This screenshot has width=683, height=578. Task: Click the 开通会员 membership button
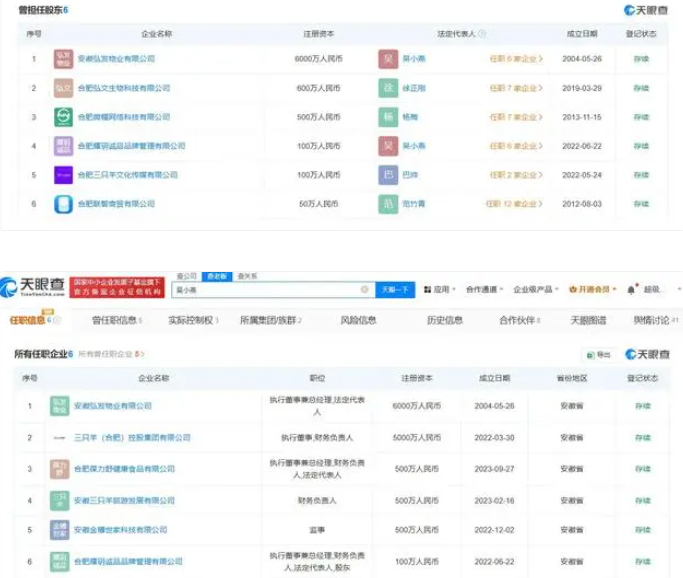coord(591,290)
